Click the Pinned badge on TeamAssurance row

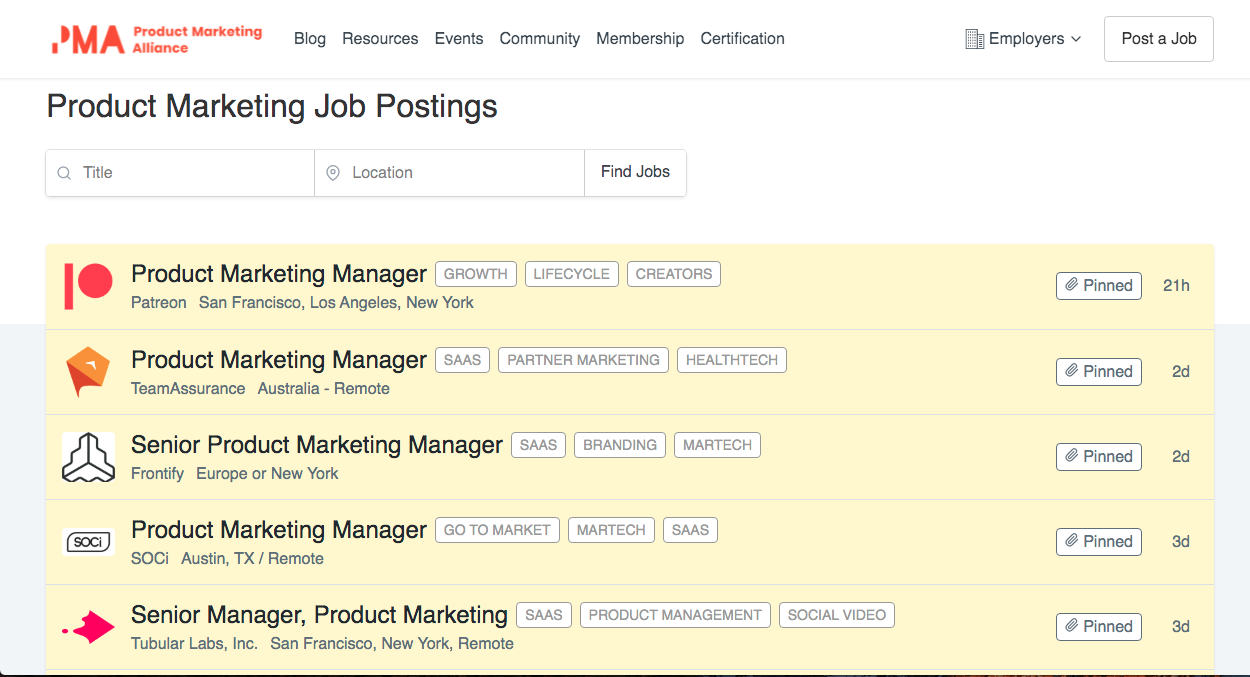click(x=1098, y=372)
